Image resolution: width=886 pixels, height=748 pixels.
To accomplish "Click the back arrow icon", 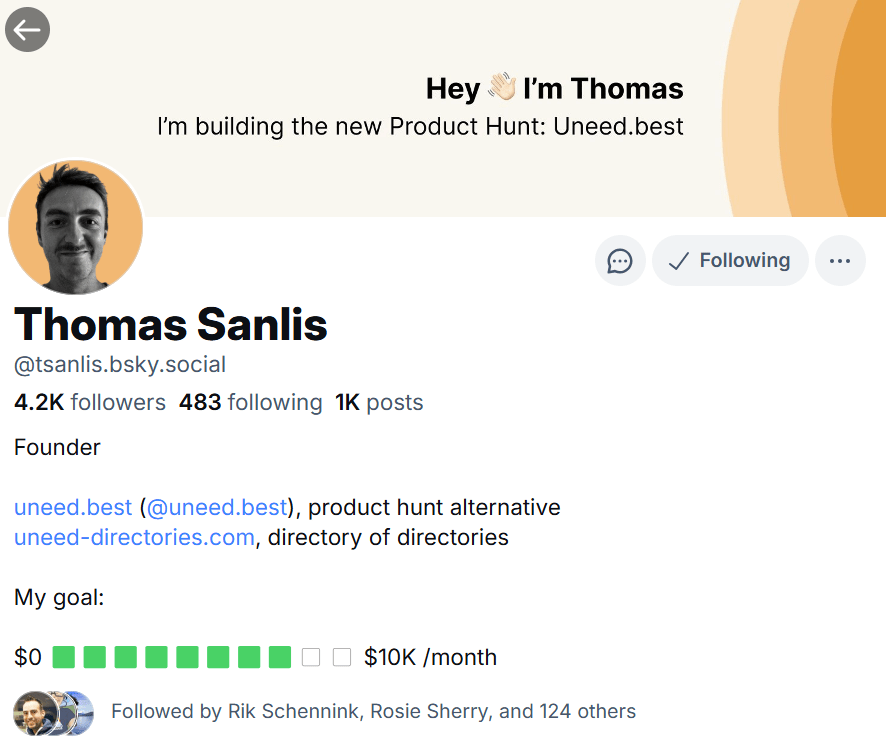I will tap(27, 29).
